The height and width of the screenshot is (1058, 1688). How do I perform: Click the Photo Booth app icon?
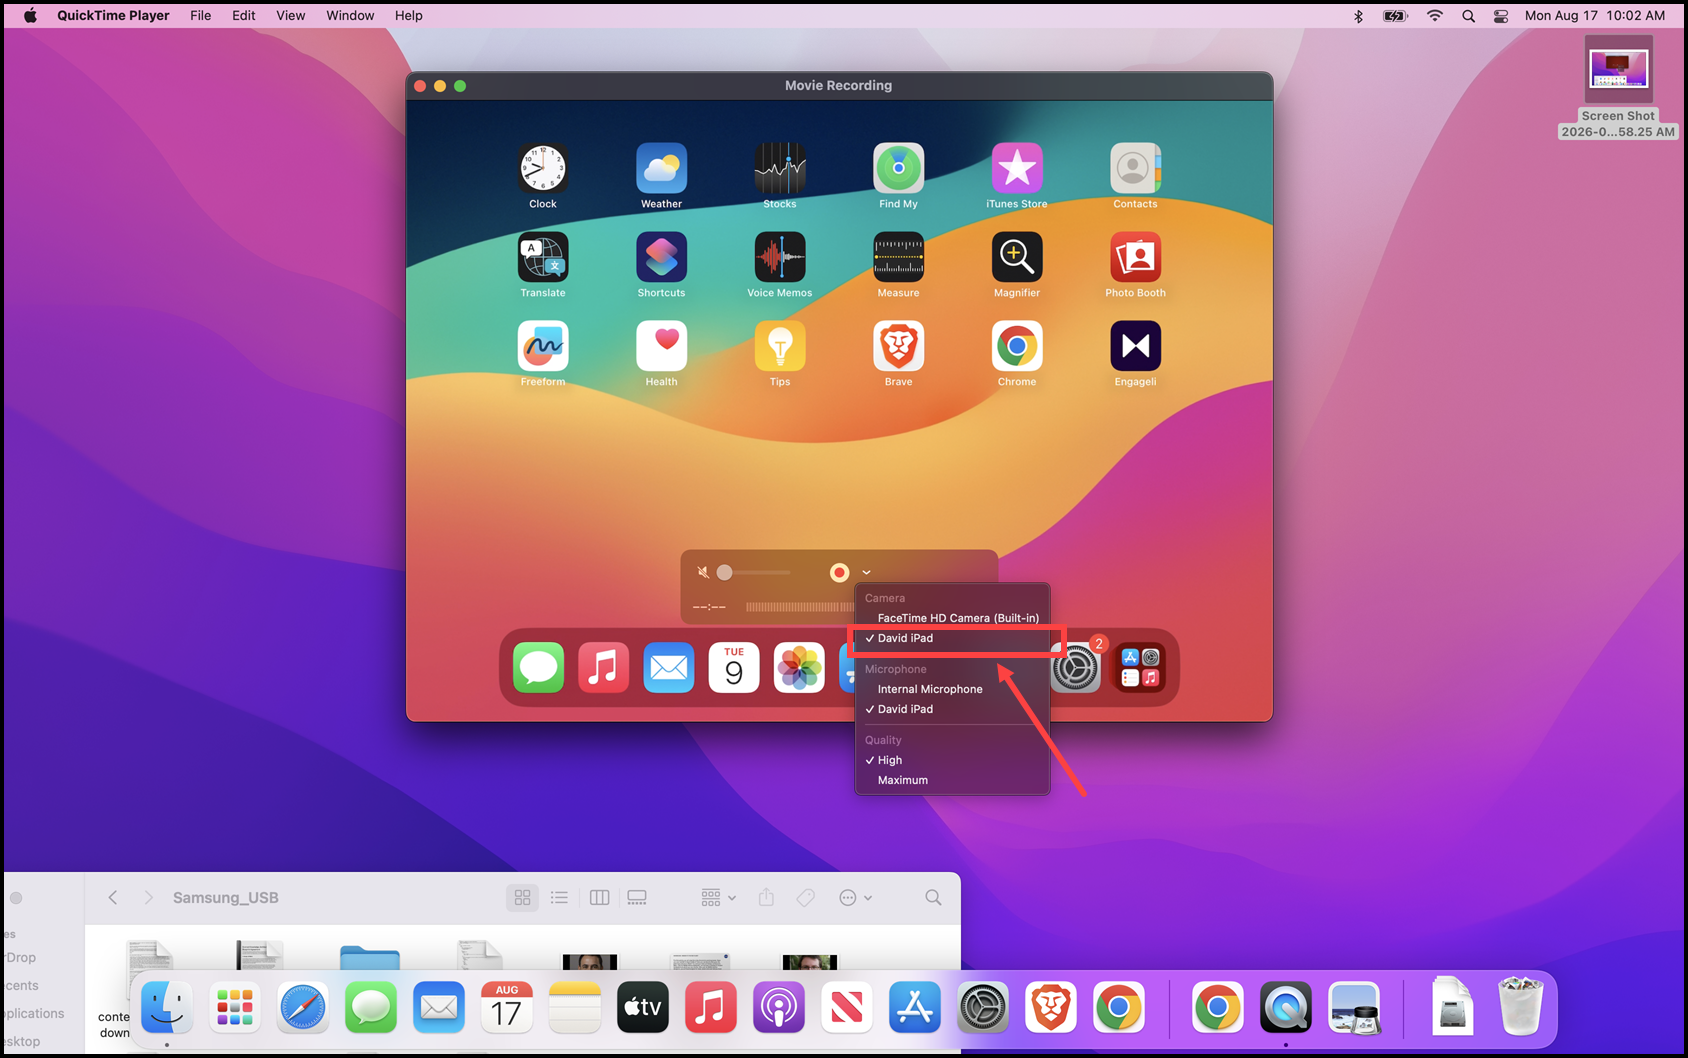(x=1136, y=257)
